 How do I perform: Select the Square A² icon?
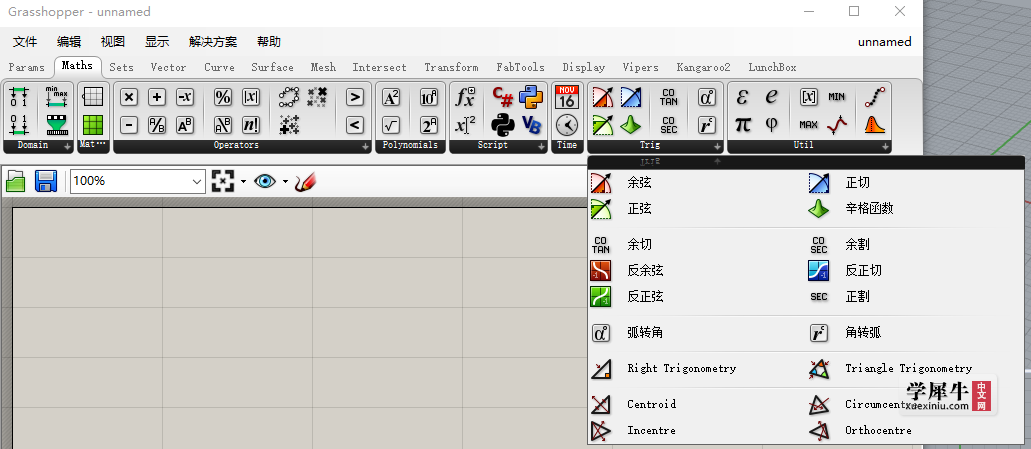click(x=391, y=97)
